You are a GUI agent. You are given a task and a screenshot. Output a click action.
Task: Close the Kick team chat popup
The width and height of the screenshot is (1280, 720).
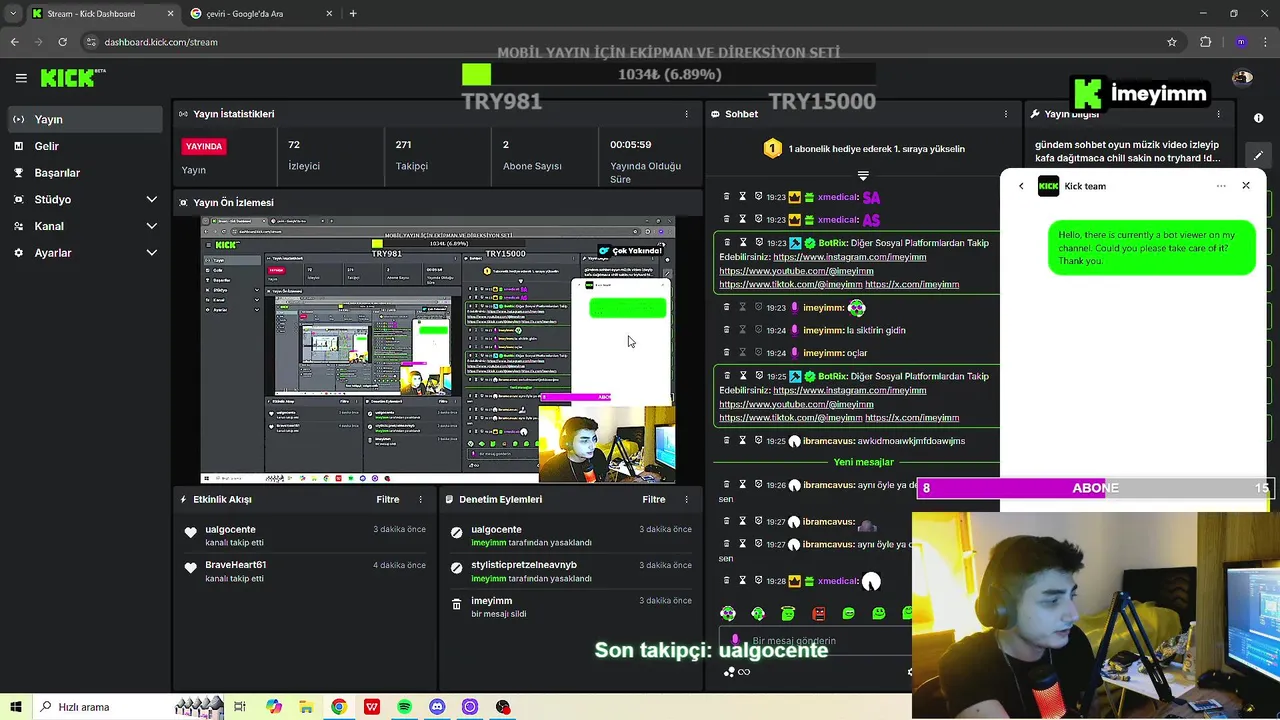tap(1246, 186)
